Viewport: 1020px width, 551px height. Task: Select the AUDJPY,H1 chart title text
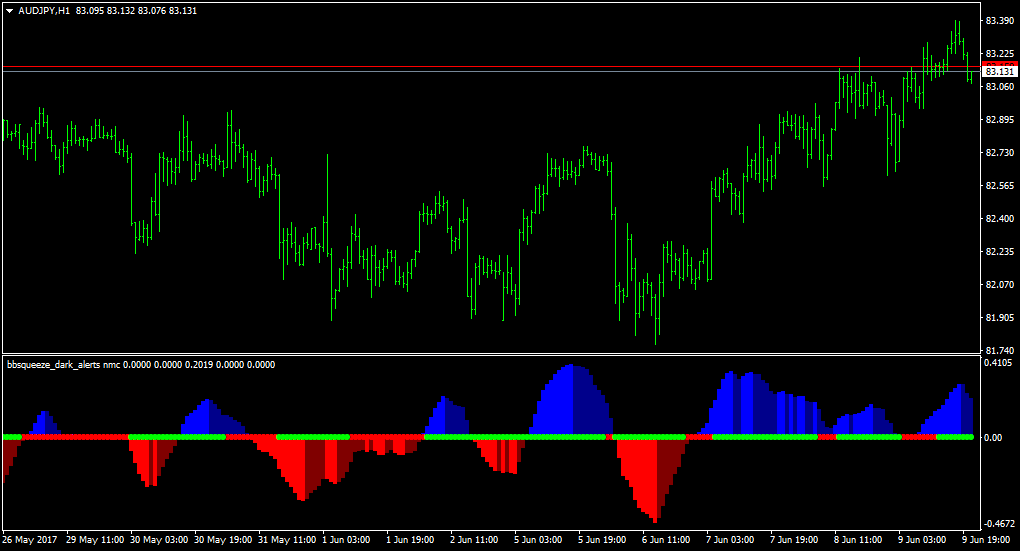click(x=44, y=11)
